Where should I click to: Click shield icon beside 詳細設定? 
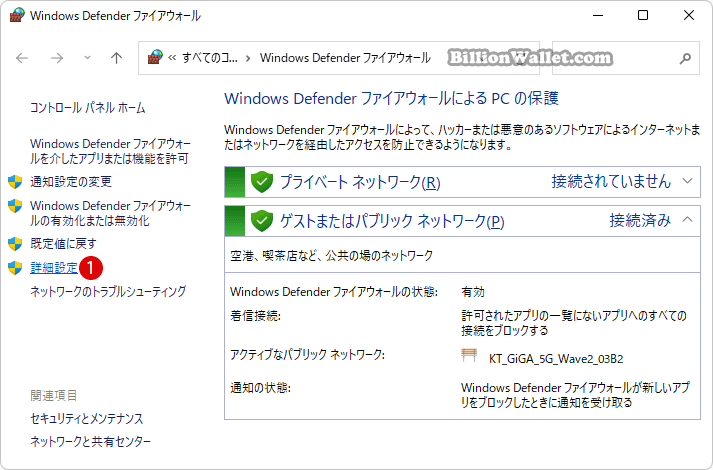coord(15,268)
